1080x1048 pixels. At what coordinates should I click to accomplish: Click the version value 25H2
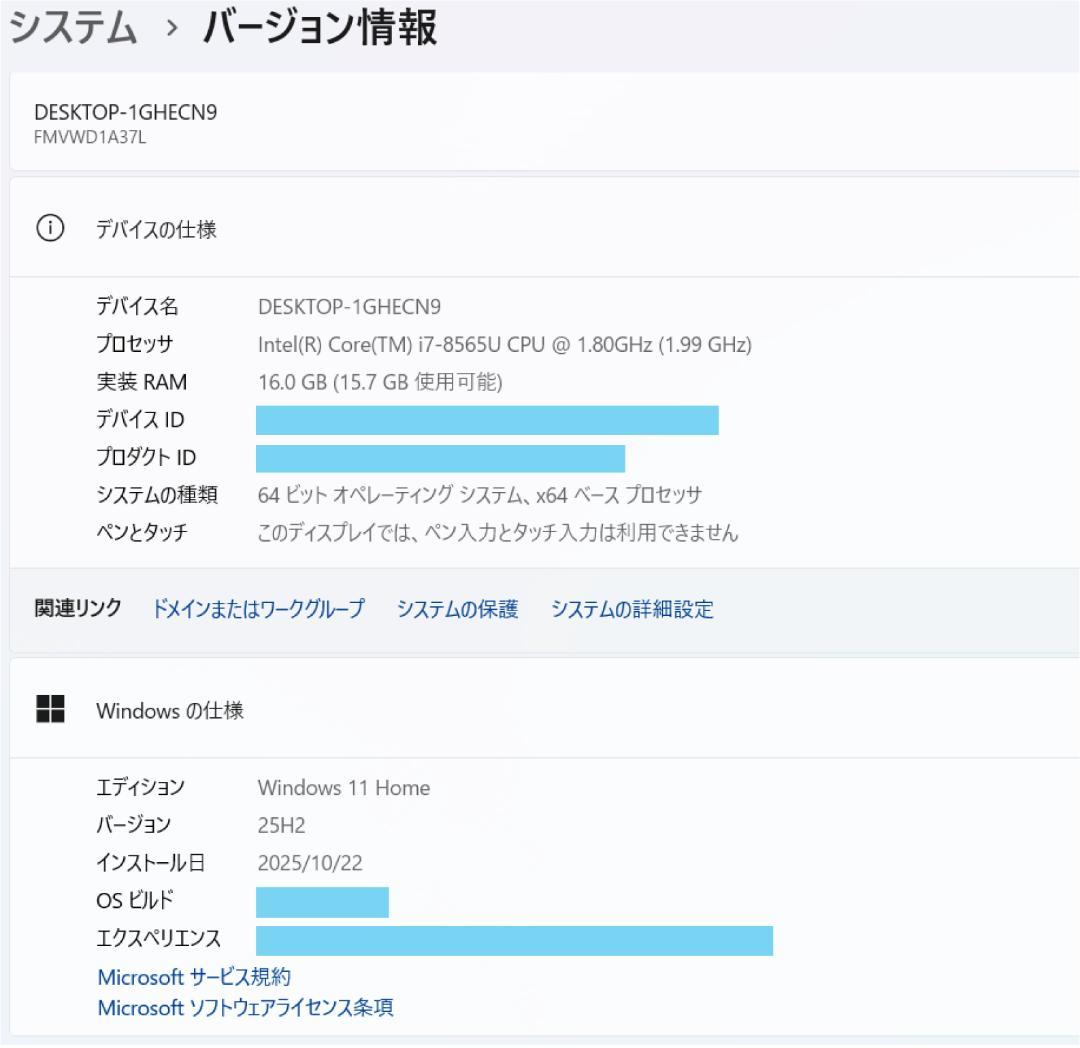click(x=282, y=825)
